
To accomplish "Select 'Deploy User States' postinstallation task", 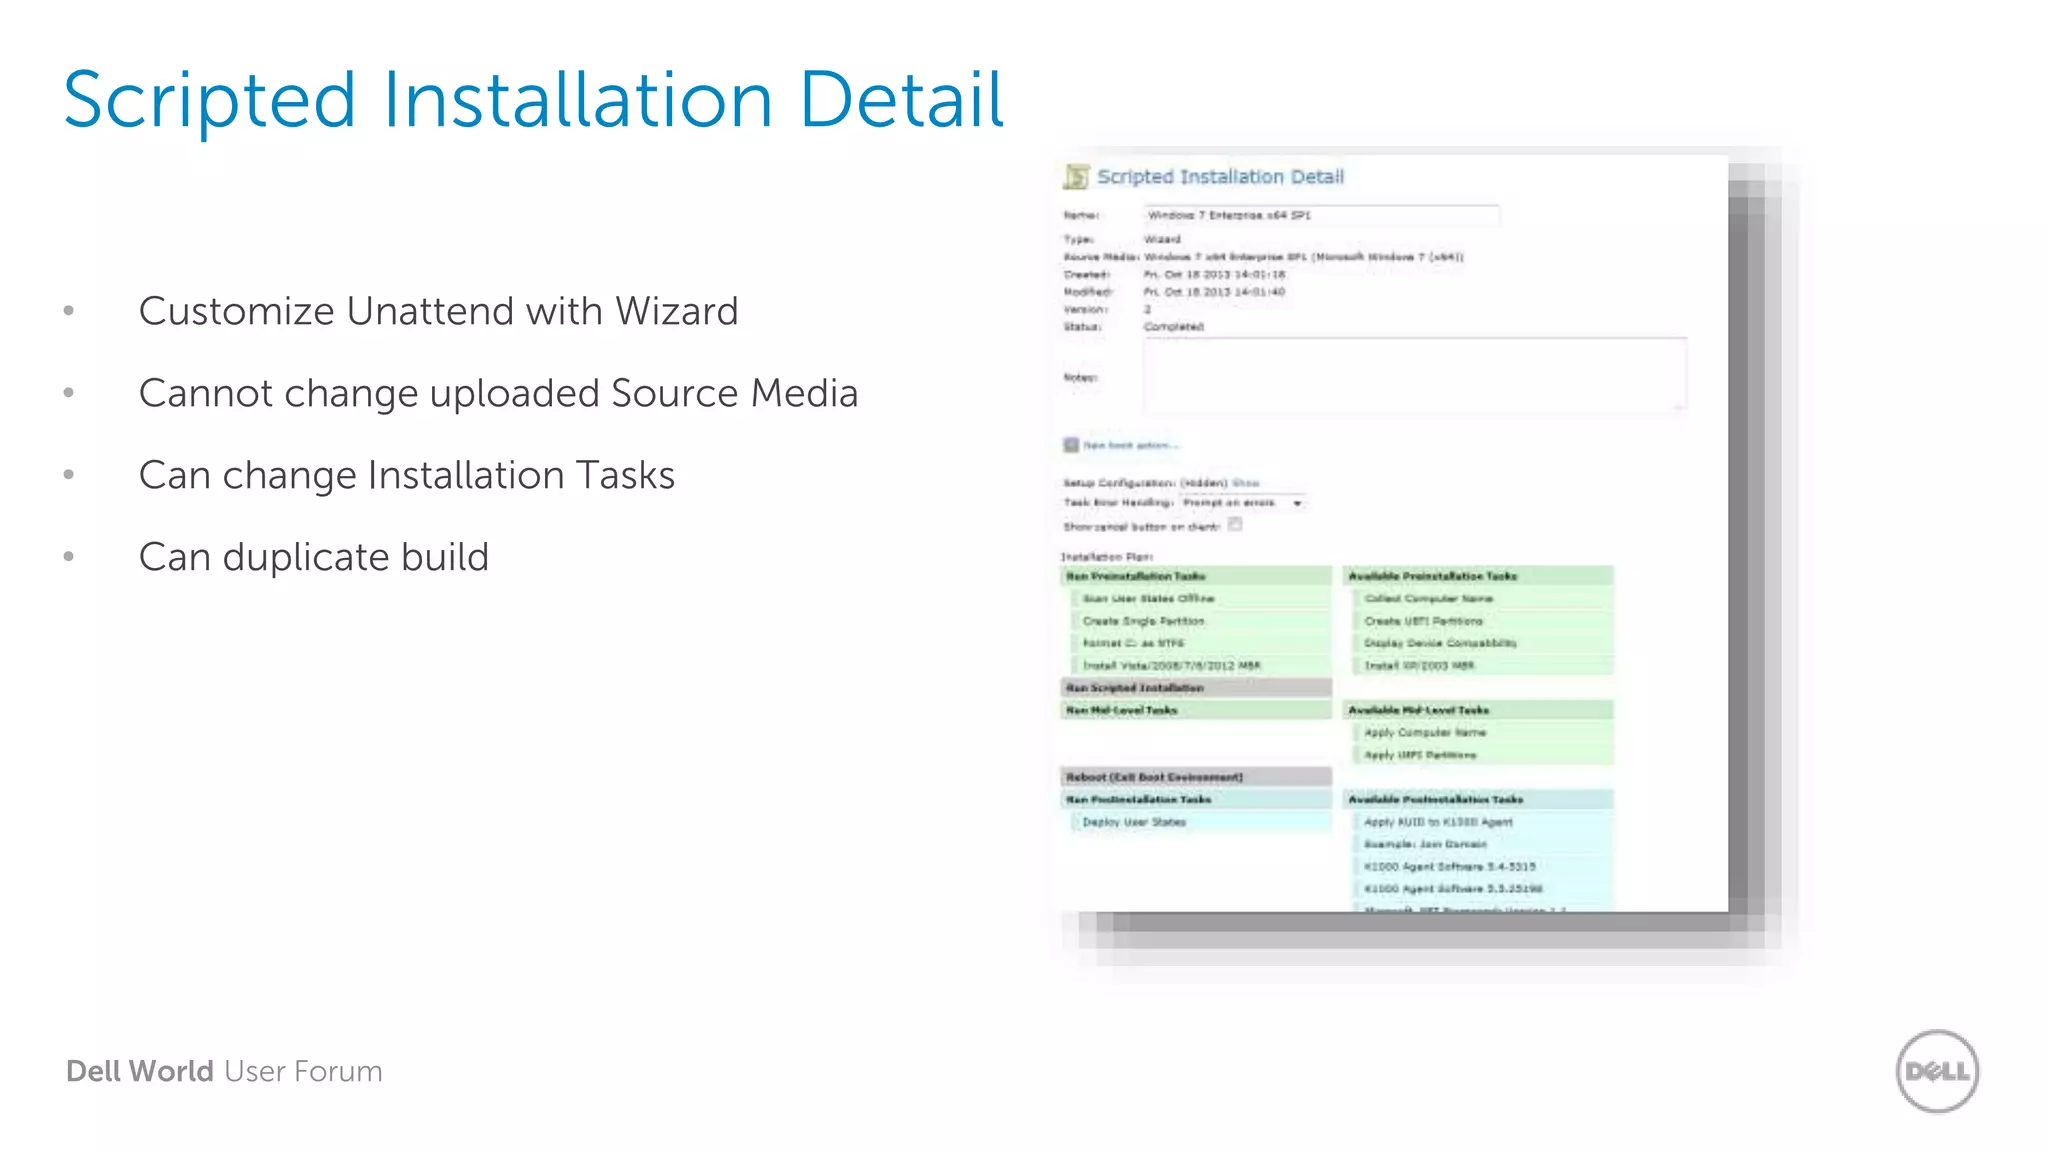I will pos(1202,822).
